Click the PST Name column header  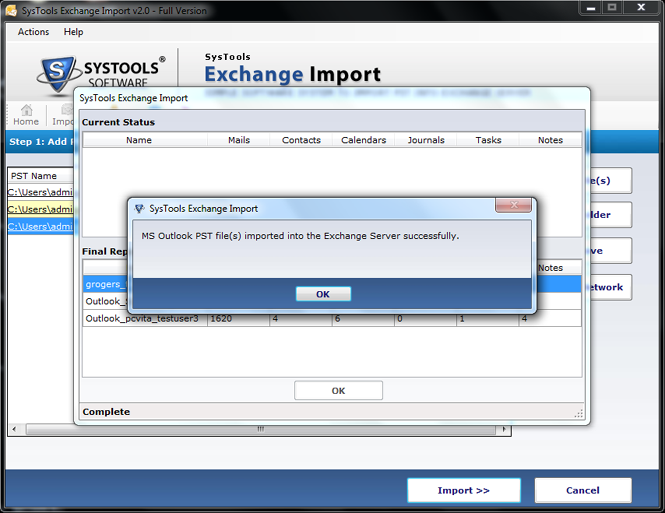(41, 176)
